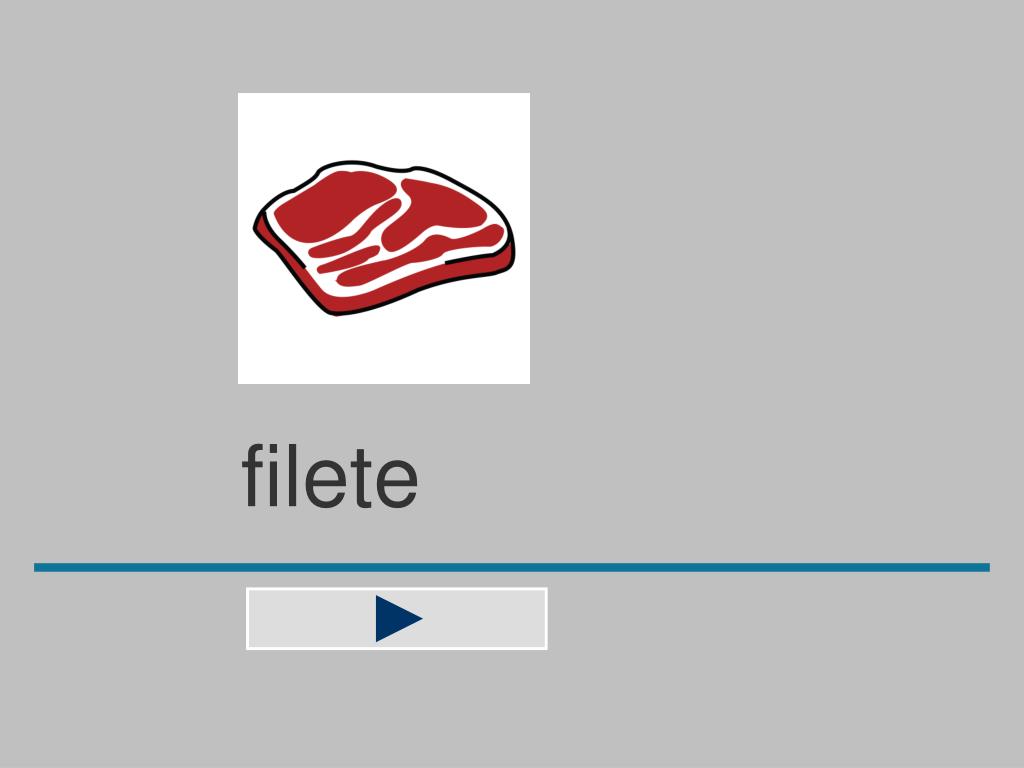Click the right end of the blue bar
Image resolution: width=1024 pixels, height=768 pixels.
pos(982,568)
